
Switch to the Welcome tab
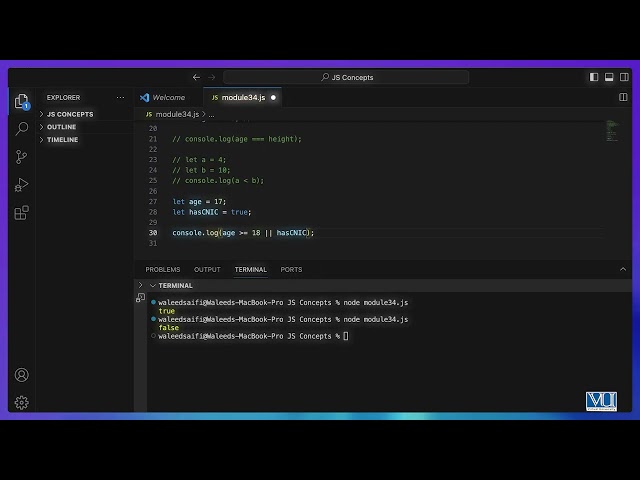[163, 98]
